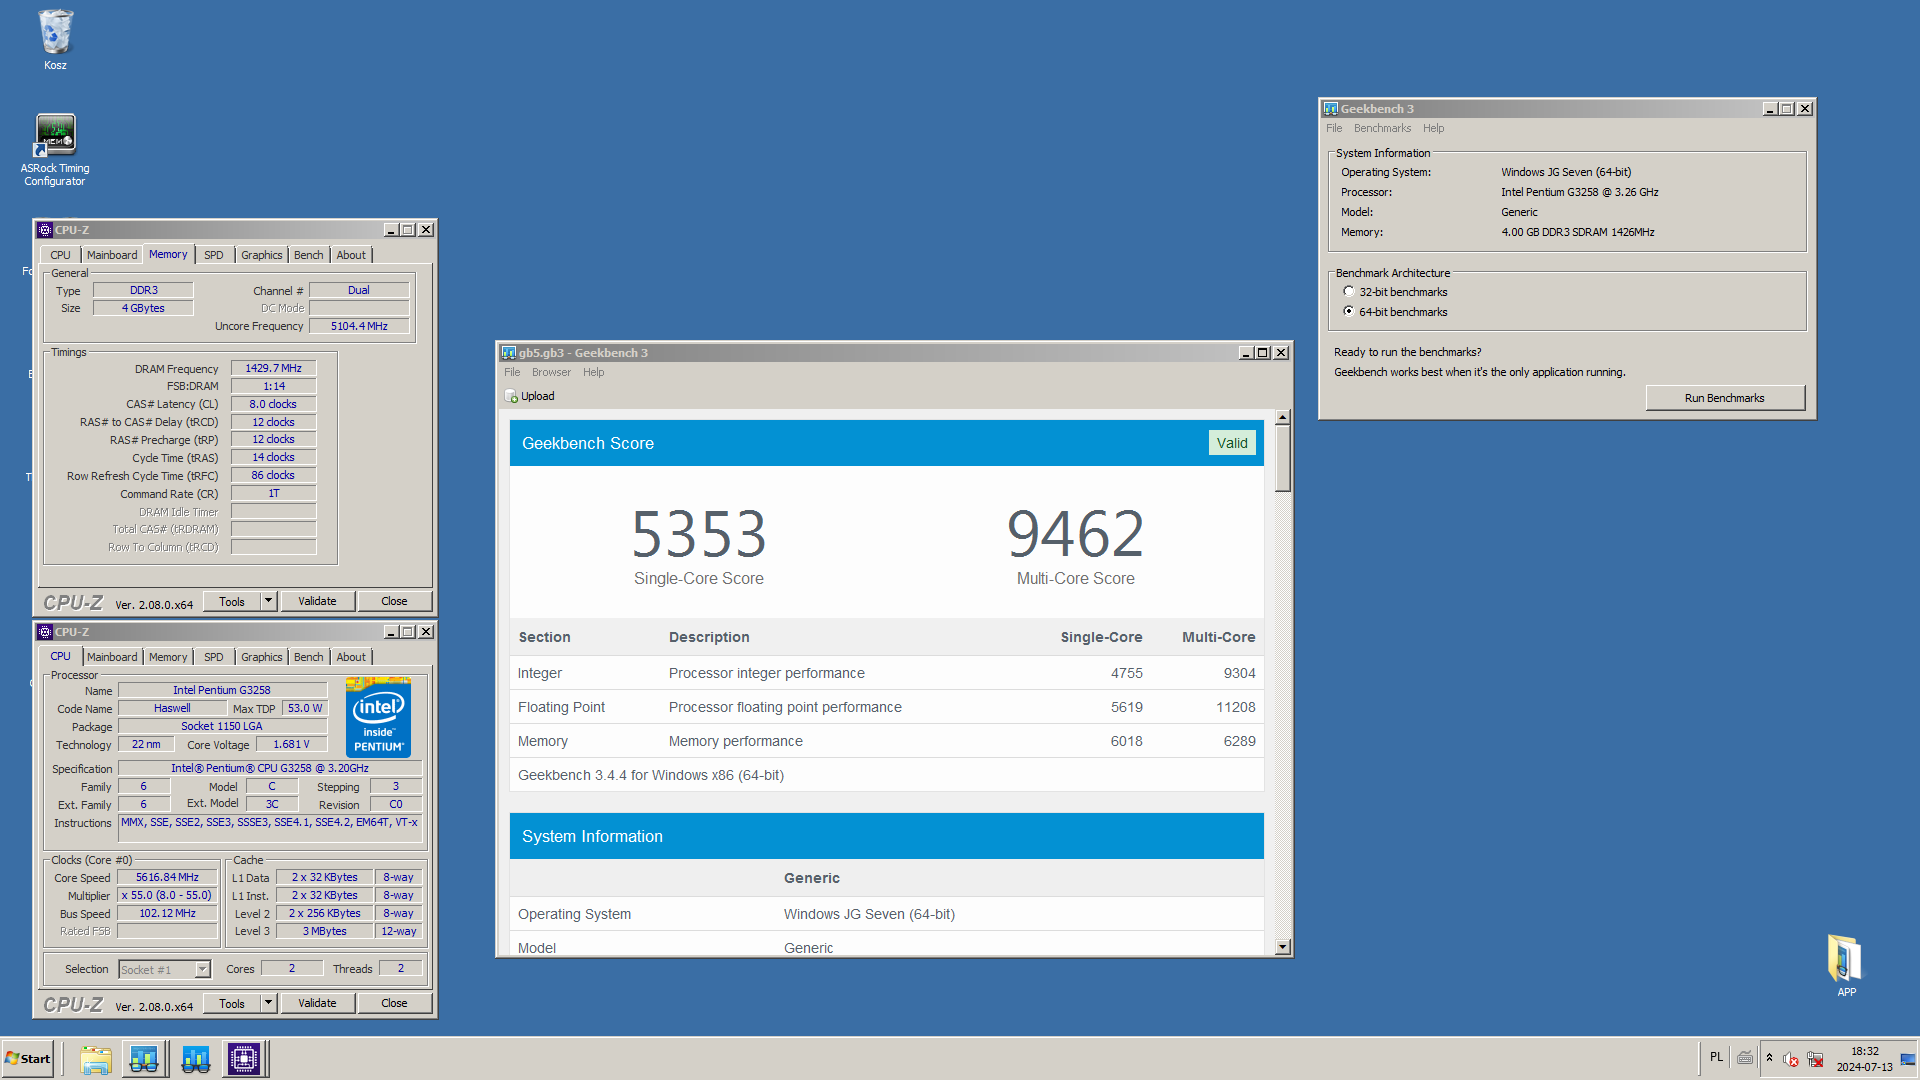Select the 64-bit benchmarks radio button
This screenshot has width=1920, height=1080.
1349,312
